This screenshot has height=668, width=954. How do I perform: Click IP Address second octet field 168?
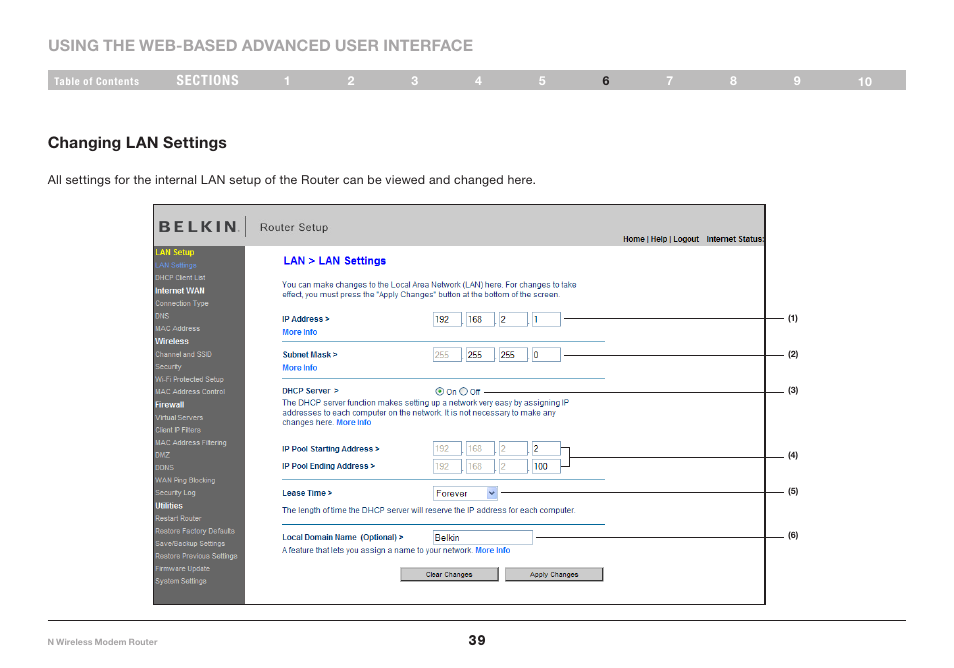[x=480, y=319]
